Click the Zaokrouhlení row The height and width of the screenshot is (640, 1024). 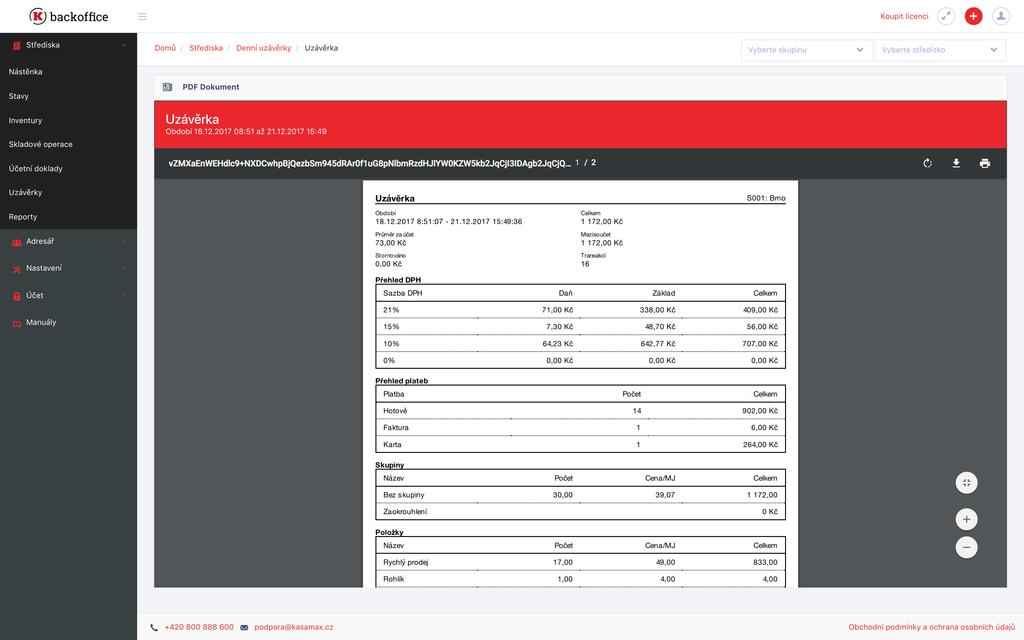[581, 512]
